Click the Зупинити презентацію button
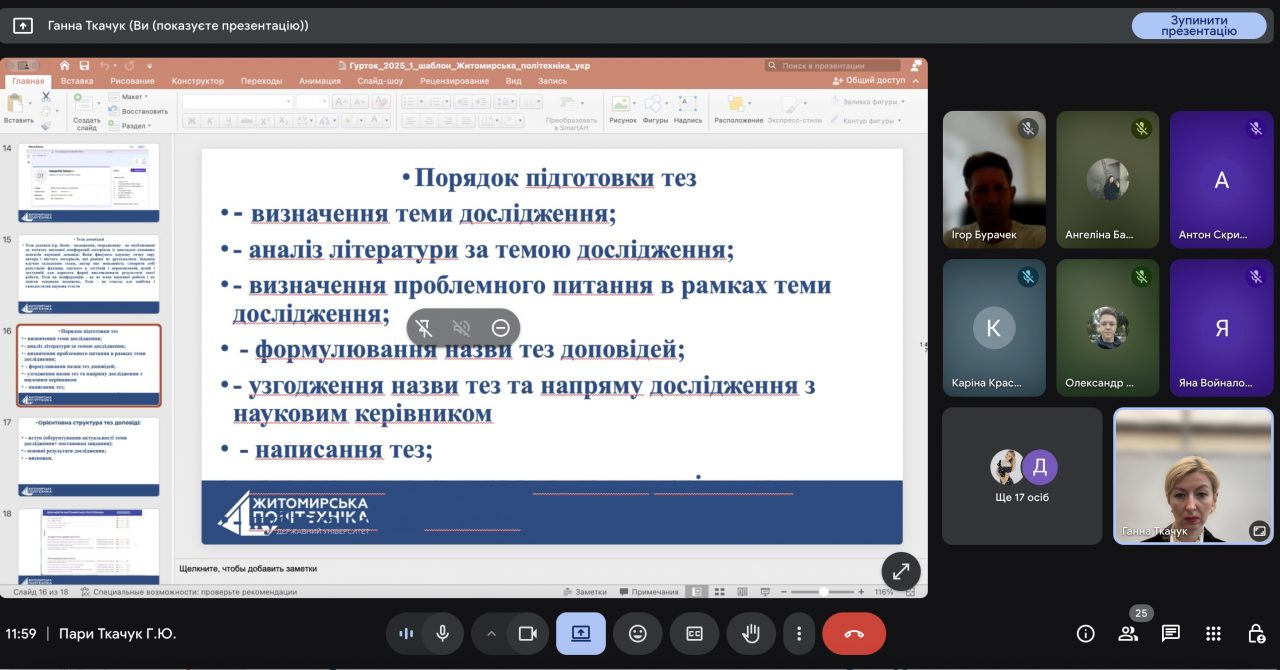This screenshot has height=670, width=1280. [x=1198, y=26]
